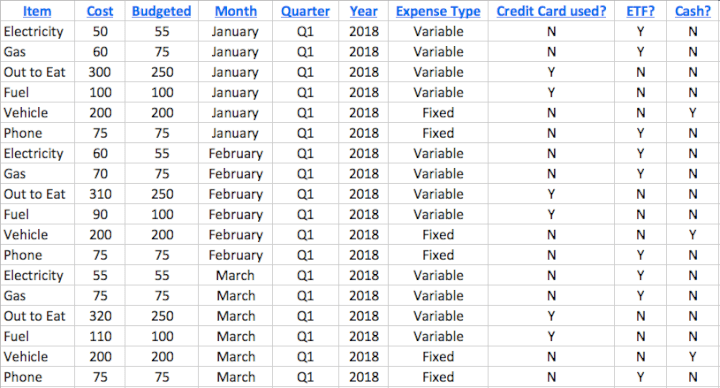This screenshot has width=720, height=388.
Task: Select cost 310 in February Out to Eat row
Action: (100, 194)
